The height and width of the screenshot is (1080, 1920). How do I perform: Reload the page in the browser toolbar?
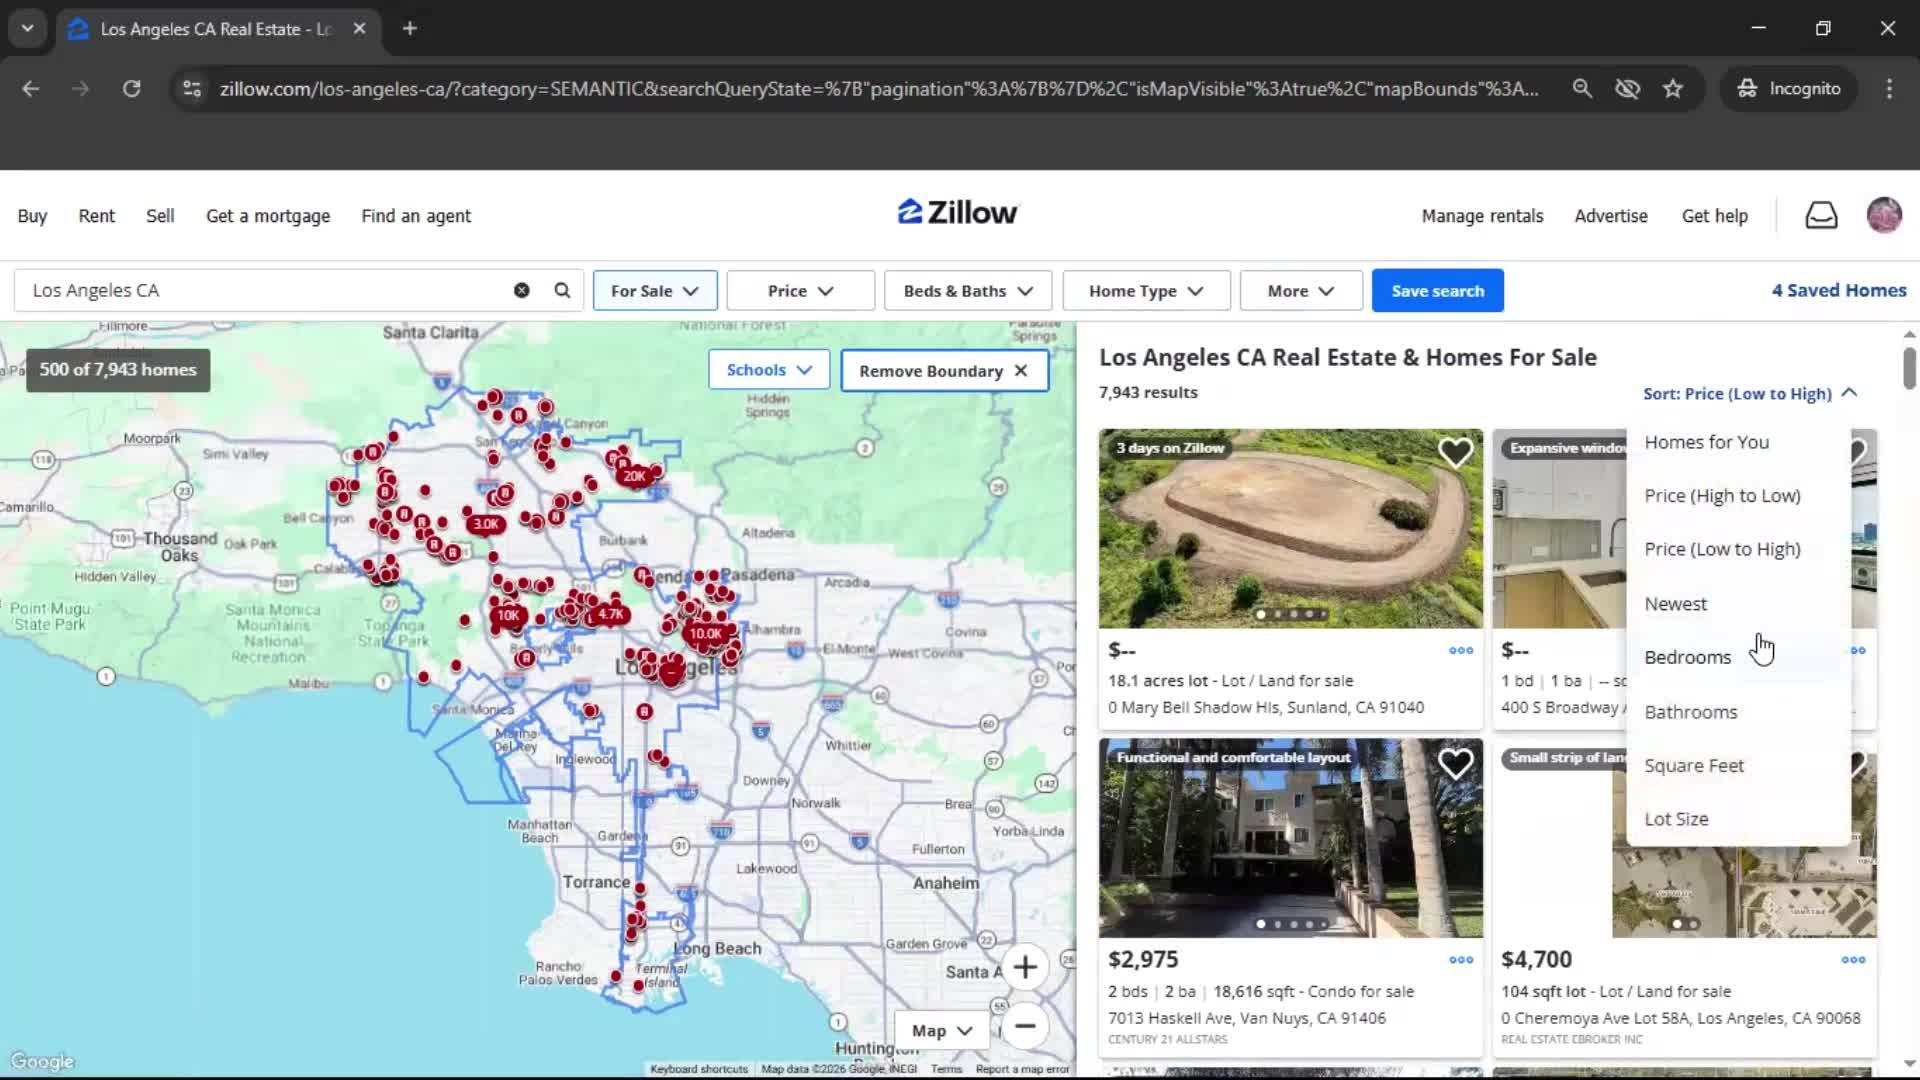tap(131, 88)
